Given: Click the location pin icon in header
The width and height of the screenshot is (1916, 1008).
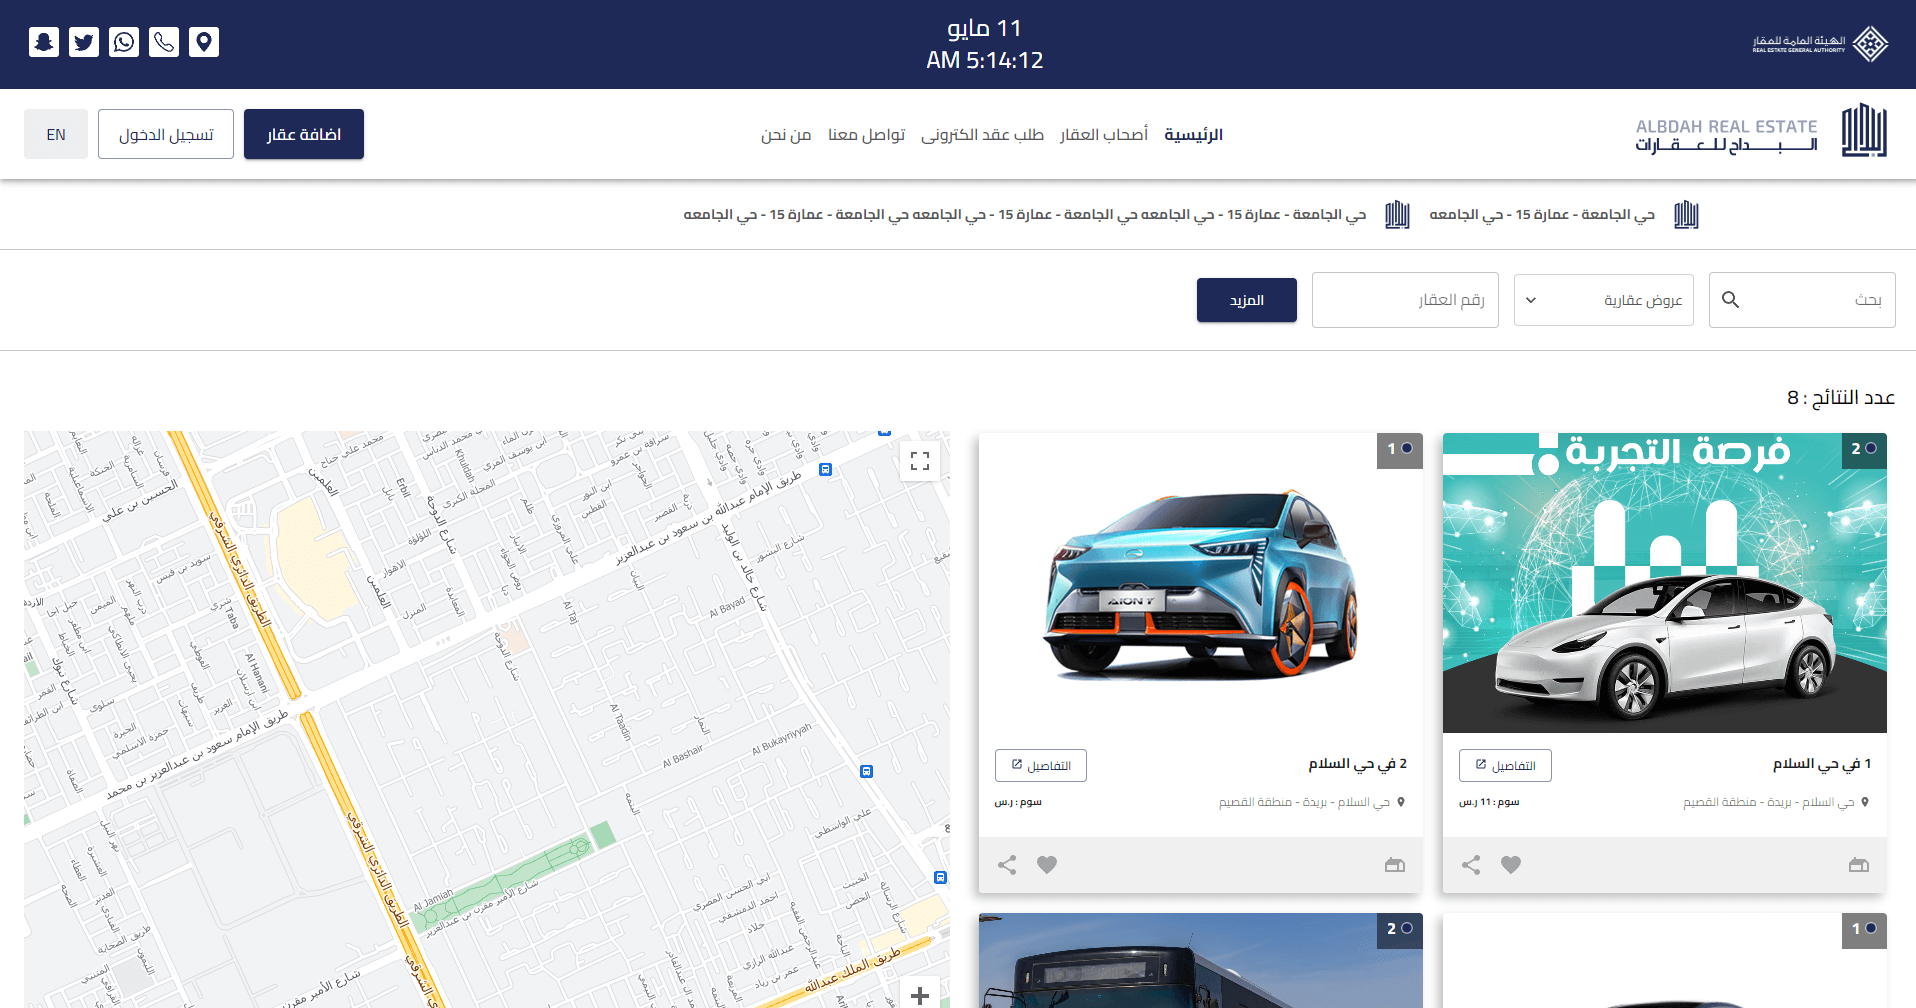Looking at the screenshot, I should (x=204, y=42).
